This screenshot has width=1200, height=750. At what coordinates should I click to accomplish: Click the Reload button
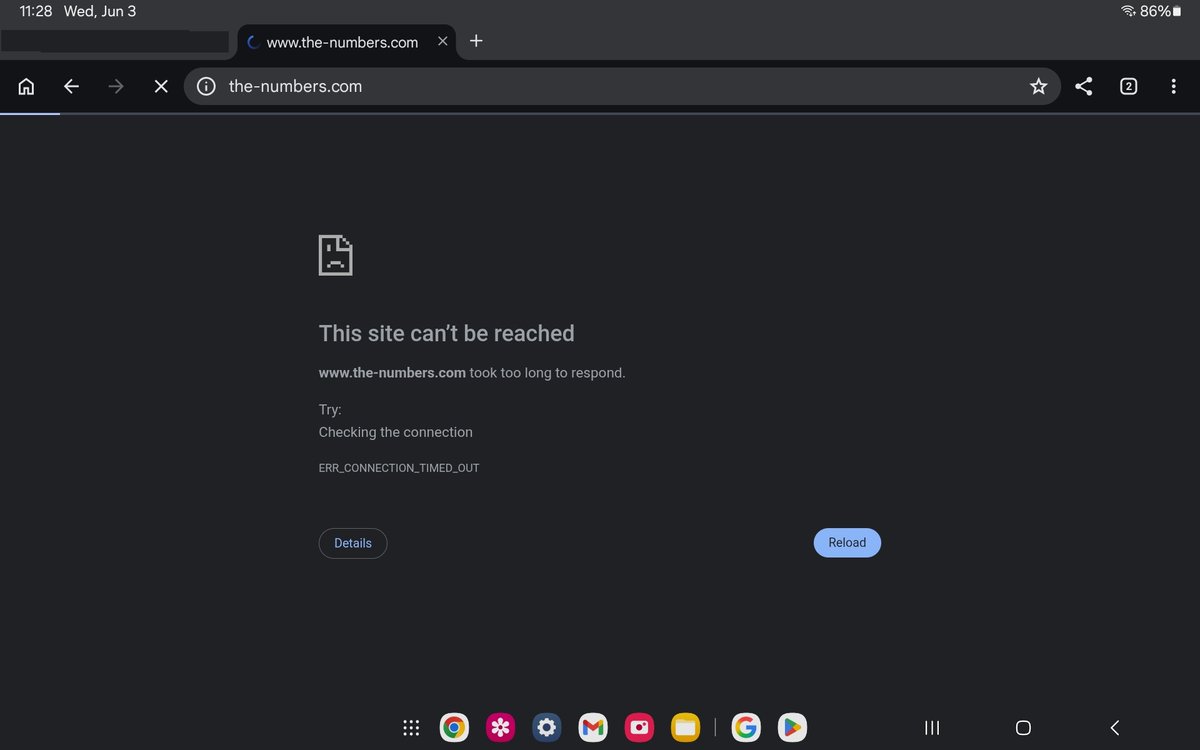click(847, 543)
